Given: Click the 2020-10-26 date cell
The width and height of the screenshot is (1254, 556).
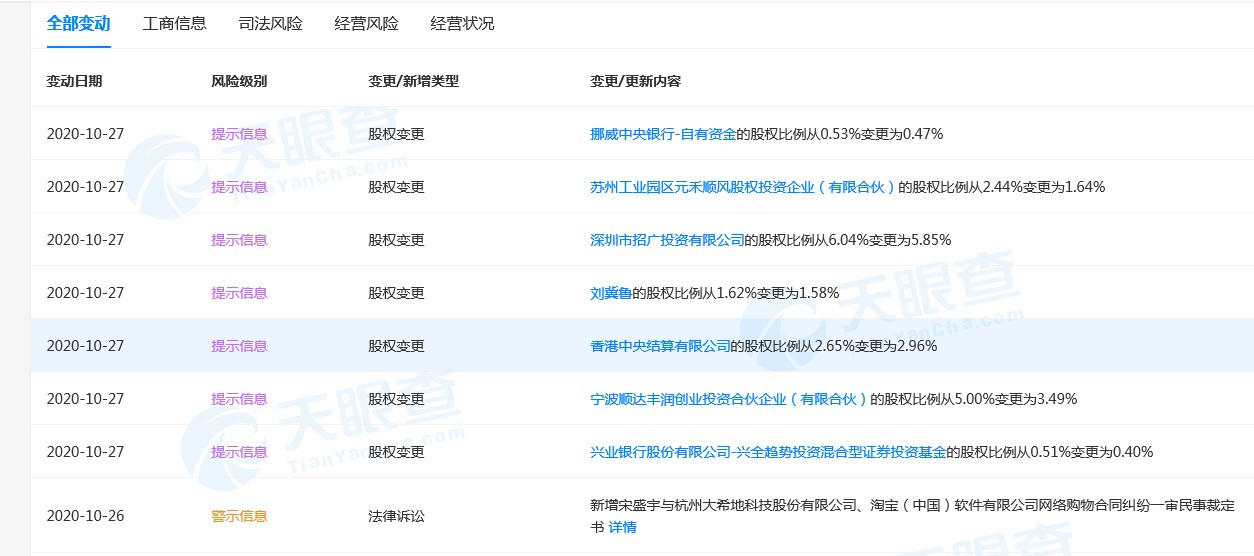Looking at the screenshot, I should [85, 516].
